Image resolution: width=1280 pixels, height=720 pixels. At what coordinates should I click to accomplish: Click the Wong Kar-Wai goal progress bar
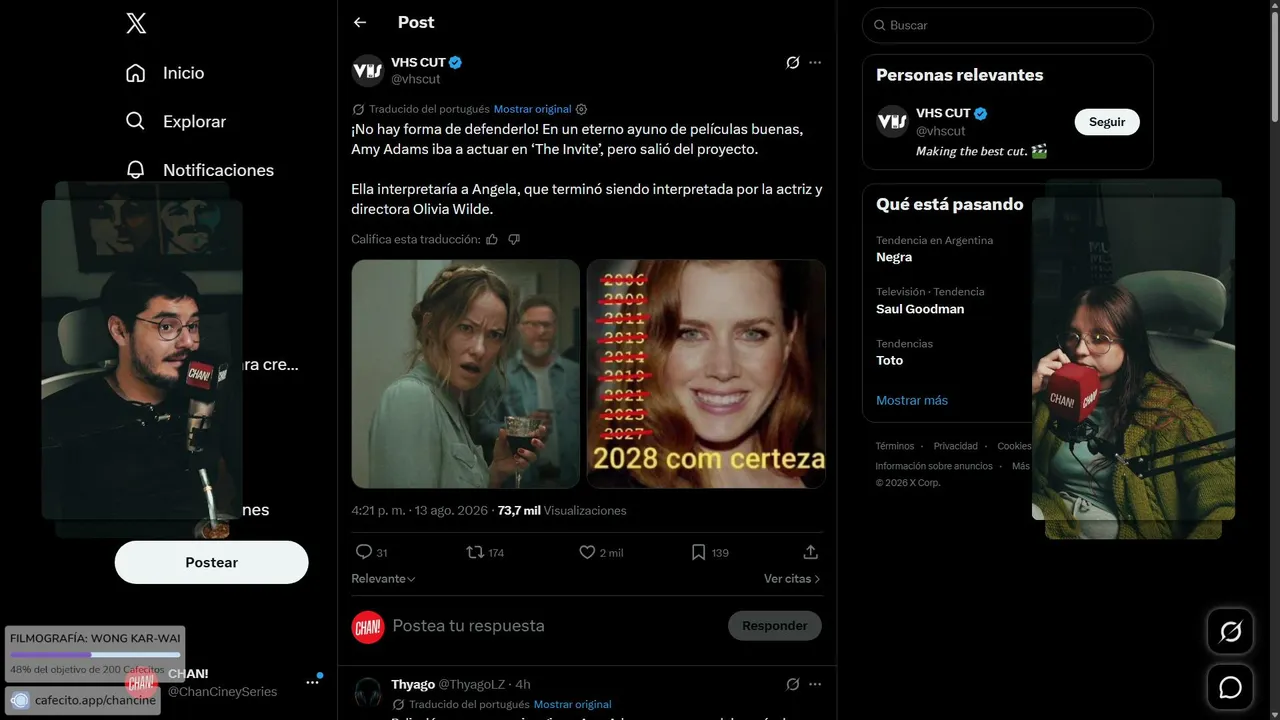(95, 655)
